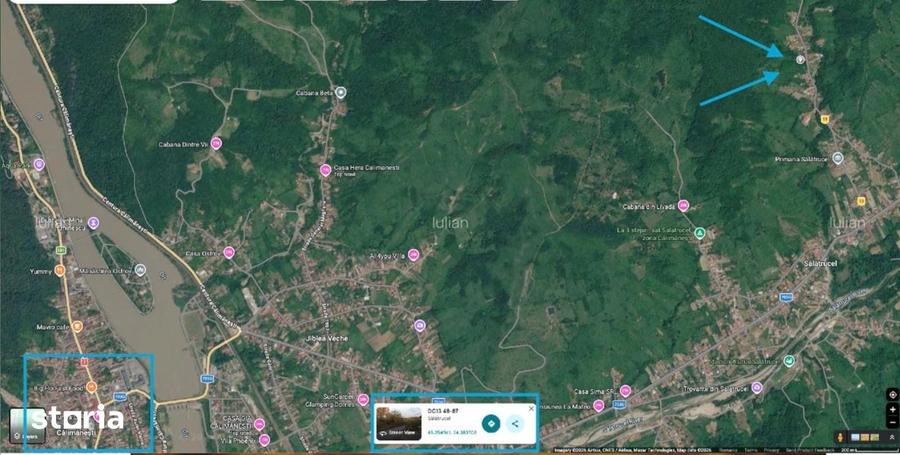This screenshot has height=455, width=900.
Task: Select the Street View pegman
Action: pyautogui.click(x=840, y=437)
